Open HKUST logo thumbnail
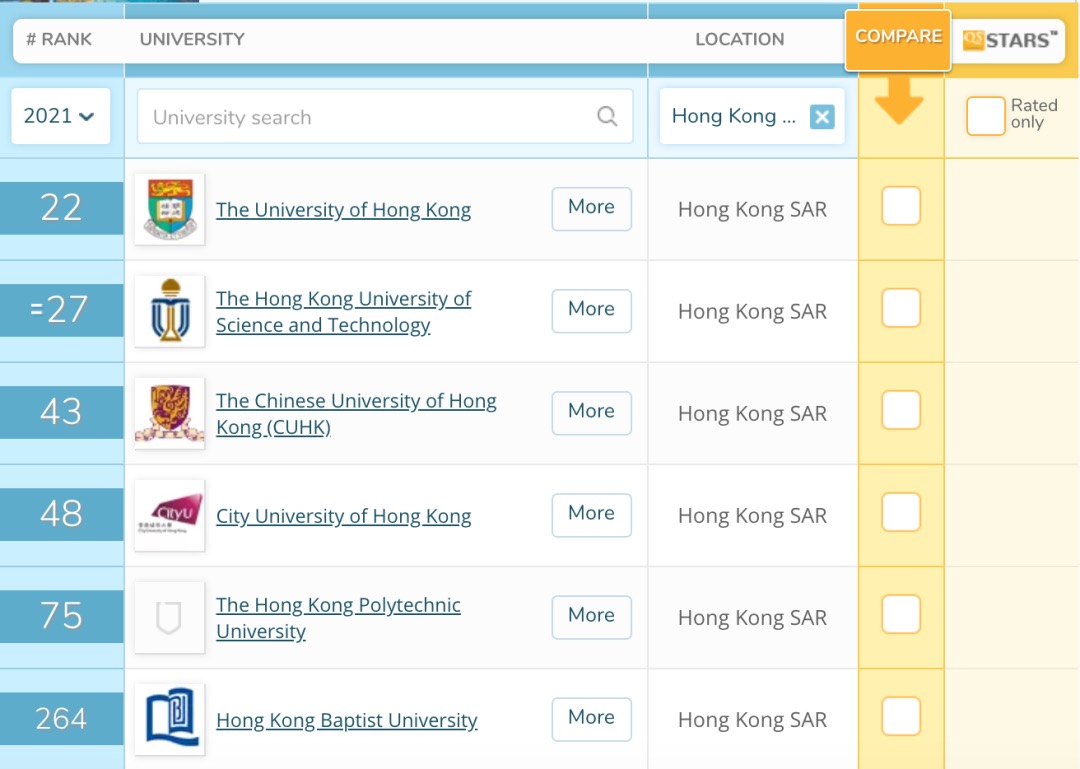 click(x=169, y=311)
